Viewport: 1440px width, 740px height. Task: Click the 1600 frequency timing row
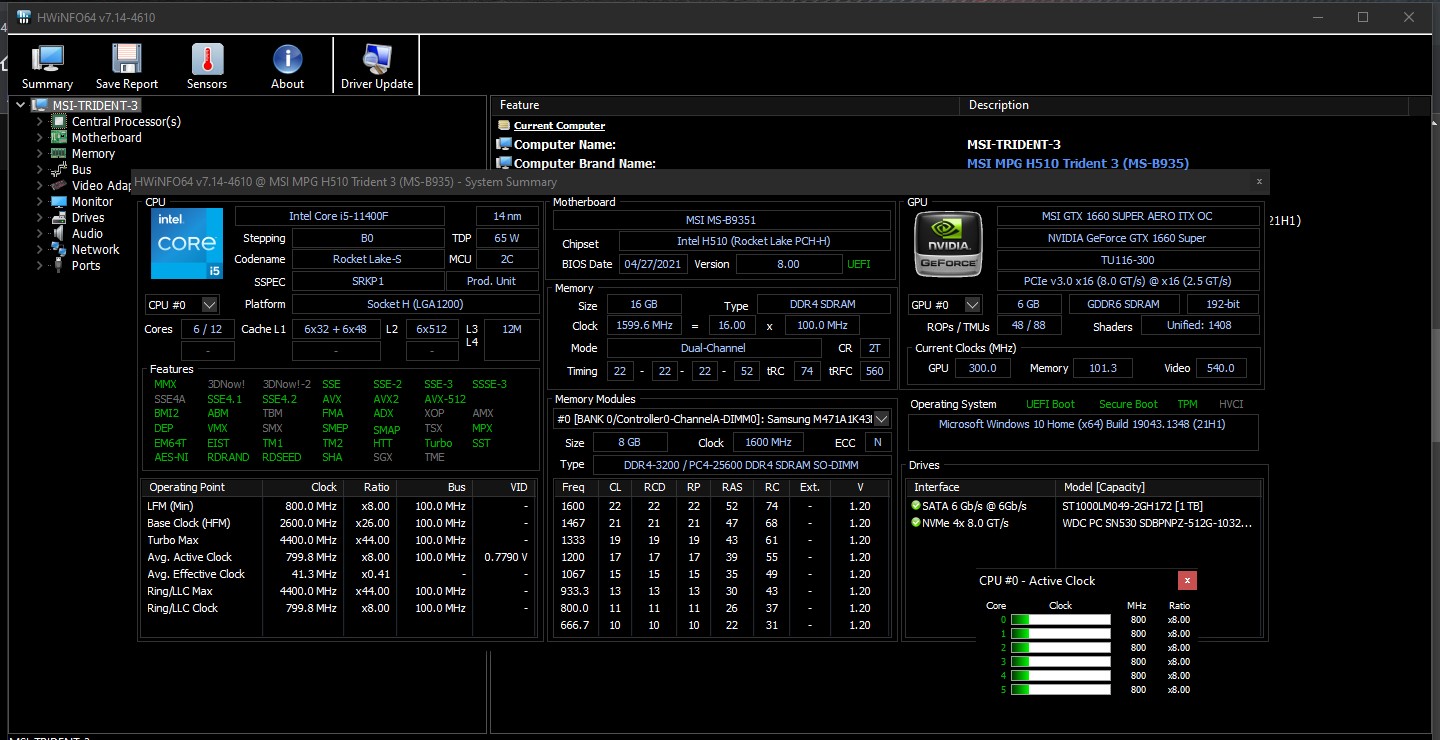(721, 506)
